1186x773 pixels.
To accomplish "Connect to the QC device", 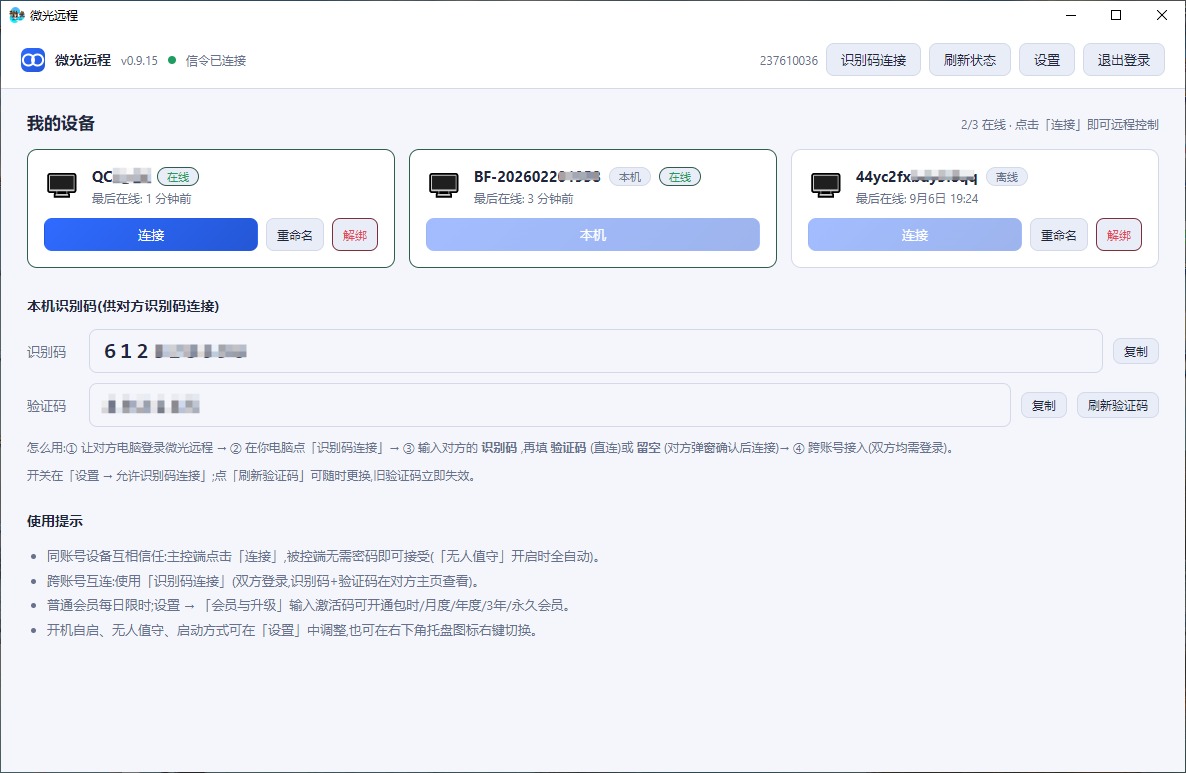I will click(151, 234).
